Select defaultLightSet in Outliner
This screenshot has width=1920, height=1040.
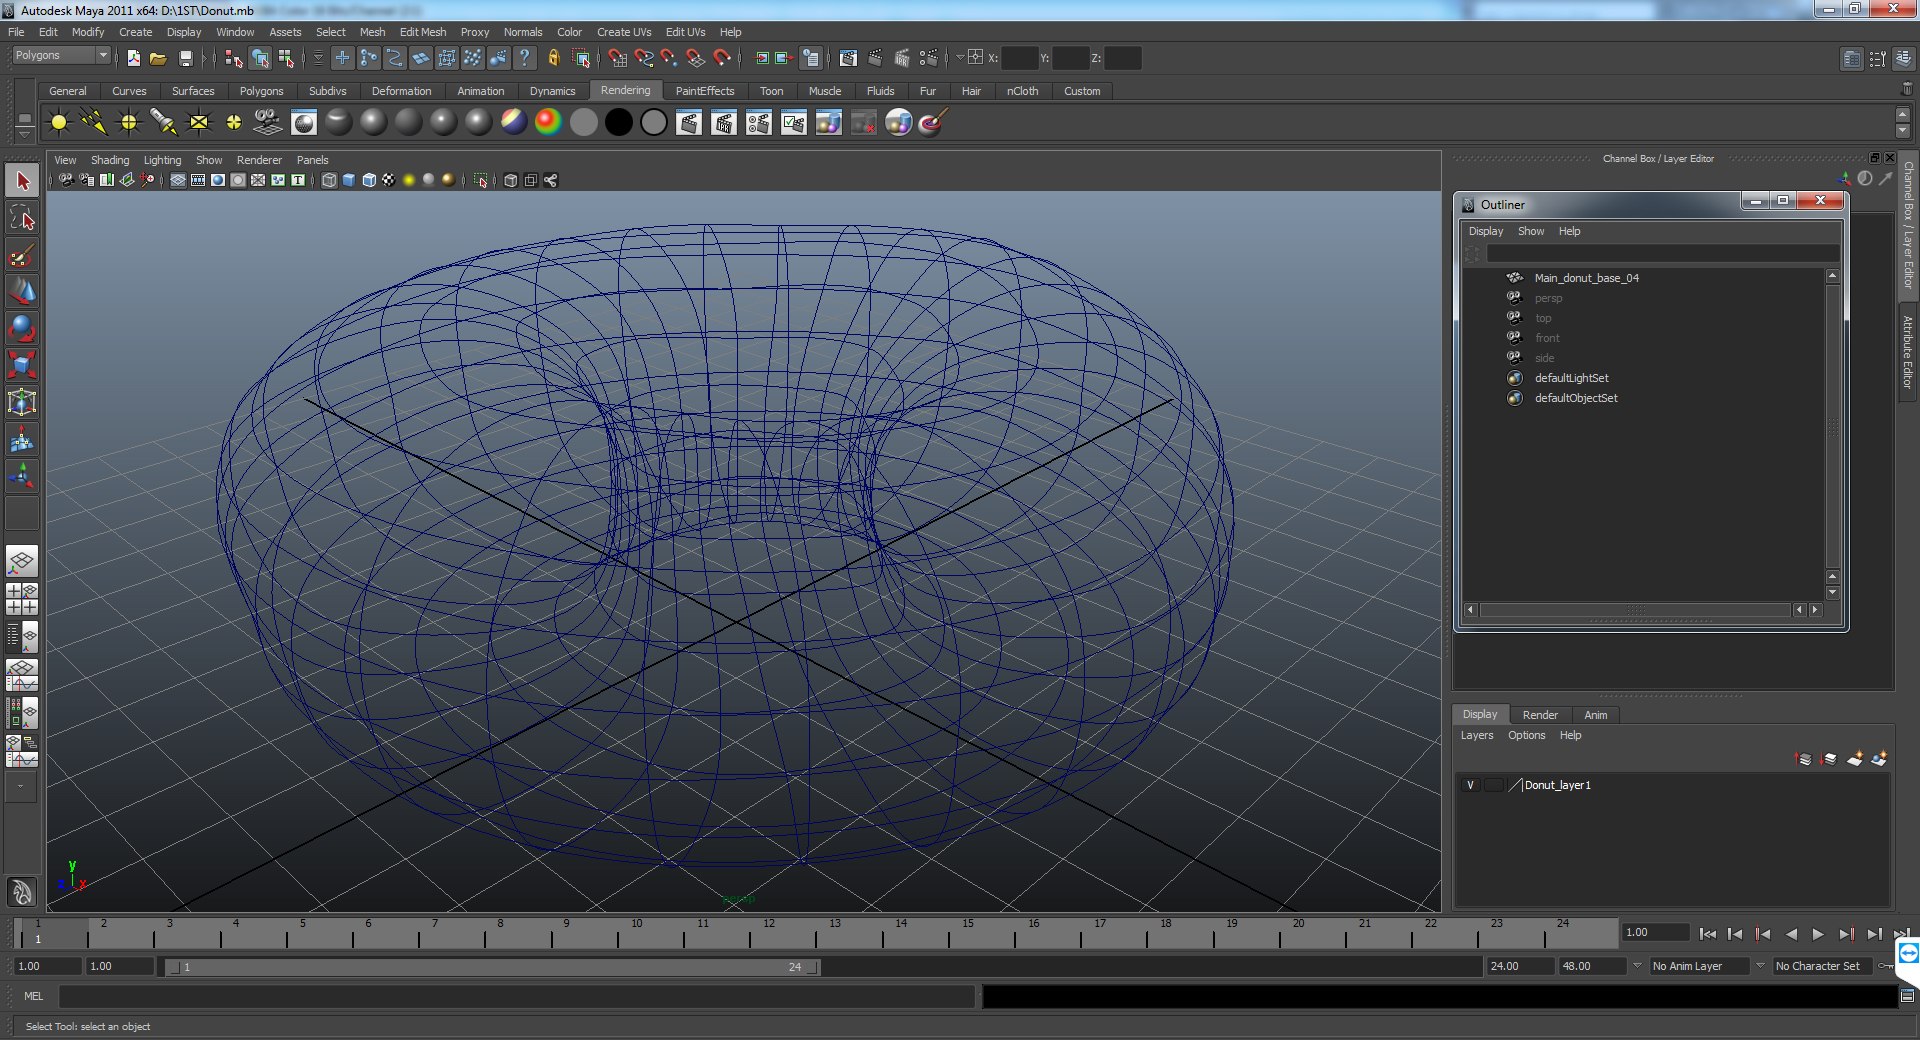pyautogui.click(x=1571, y=378)
